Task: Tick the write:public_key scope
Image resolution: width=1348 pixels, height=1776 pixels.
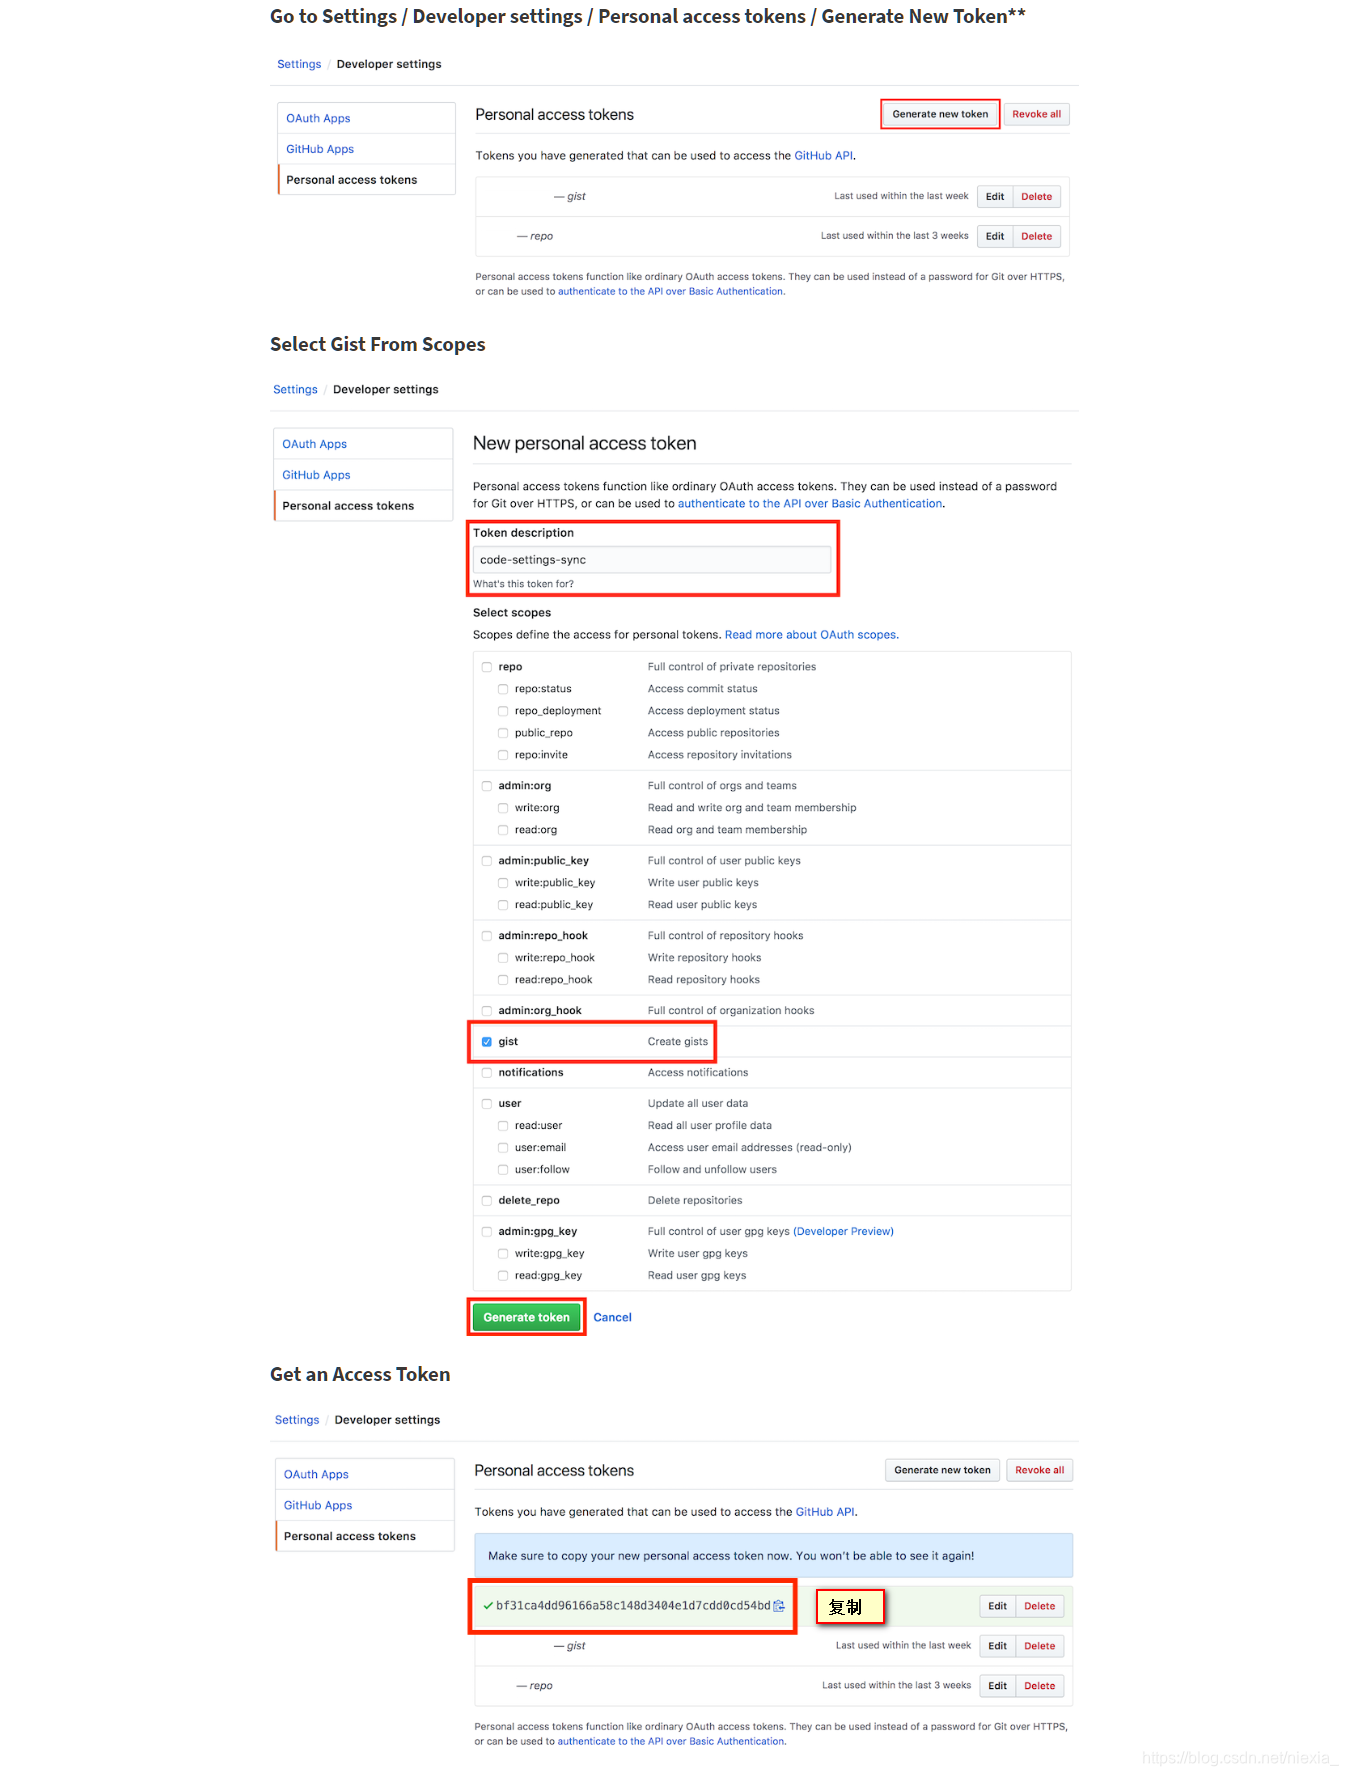Action: pos(503,883)
